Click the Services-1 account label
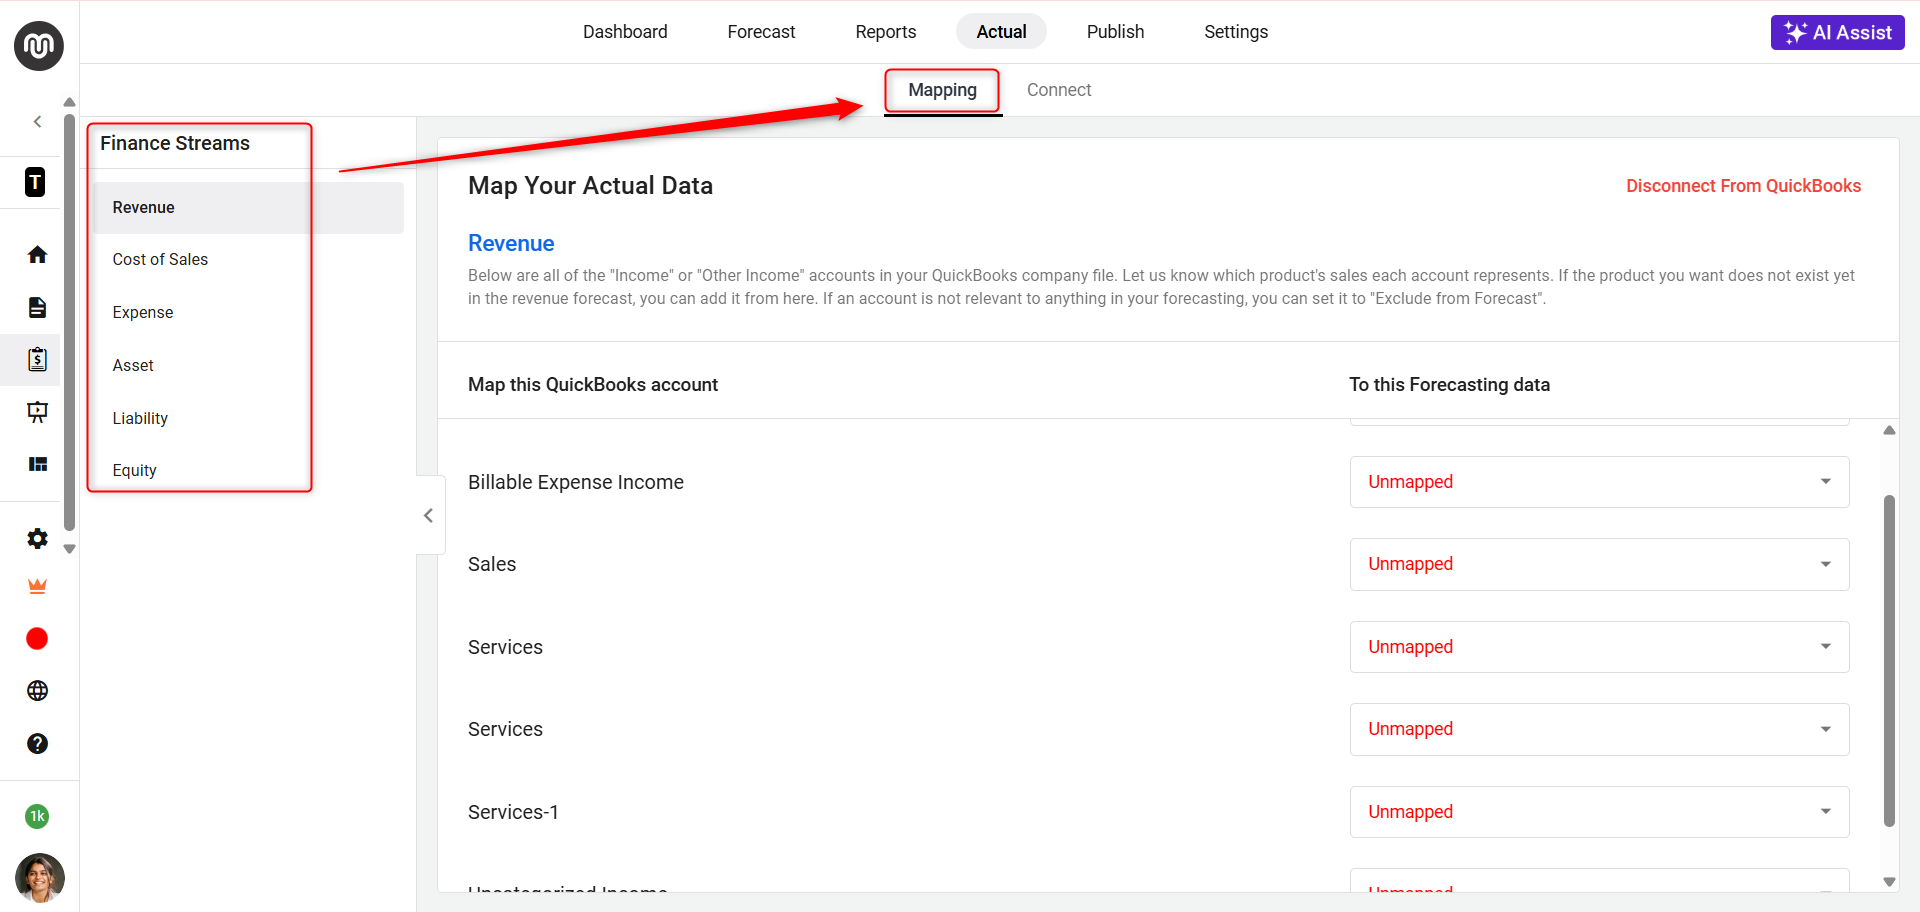 pyautogui.click(x=513, y=812)
